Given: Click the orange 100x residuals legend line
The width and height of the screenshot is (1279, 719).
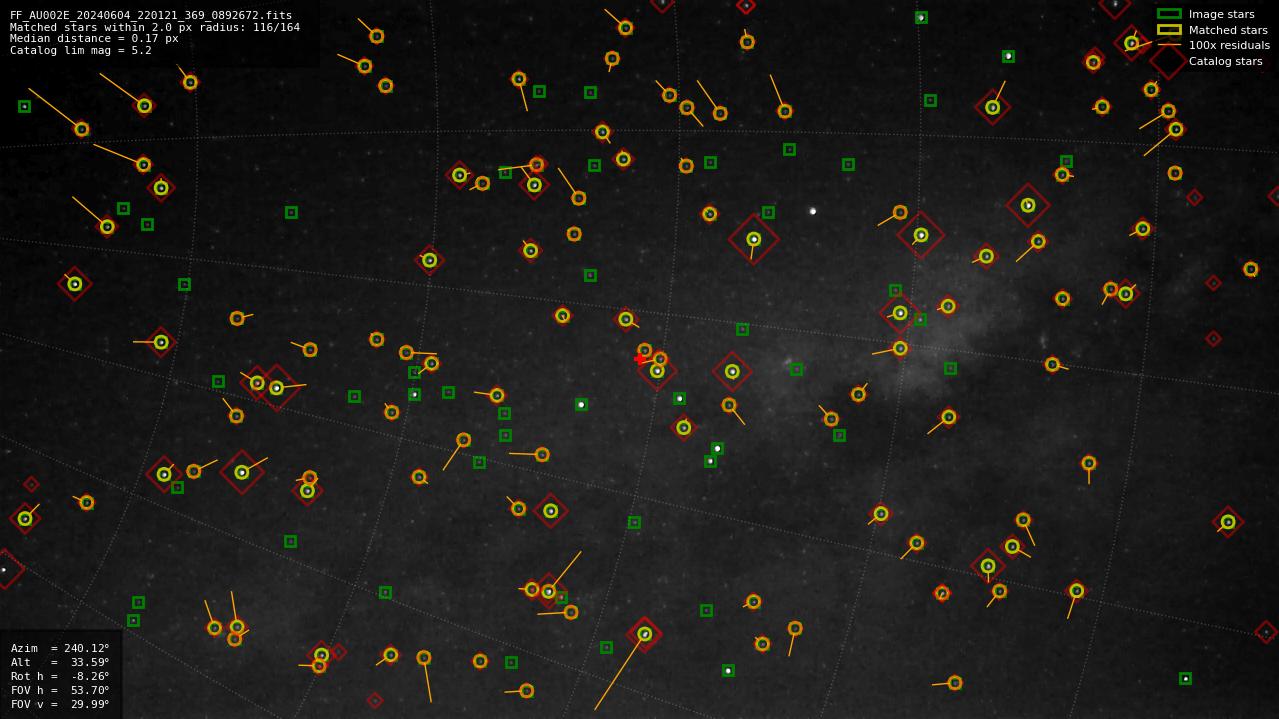Looking at the screenshot, I should point(1169,45).
